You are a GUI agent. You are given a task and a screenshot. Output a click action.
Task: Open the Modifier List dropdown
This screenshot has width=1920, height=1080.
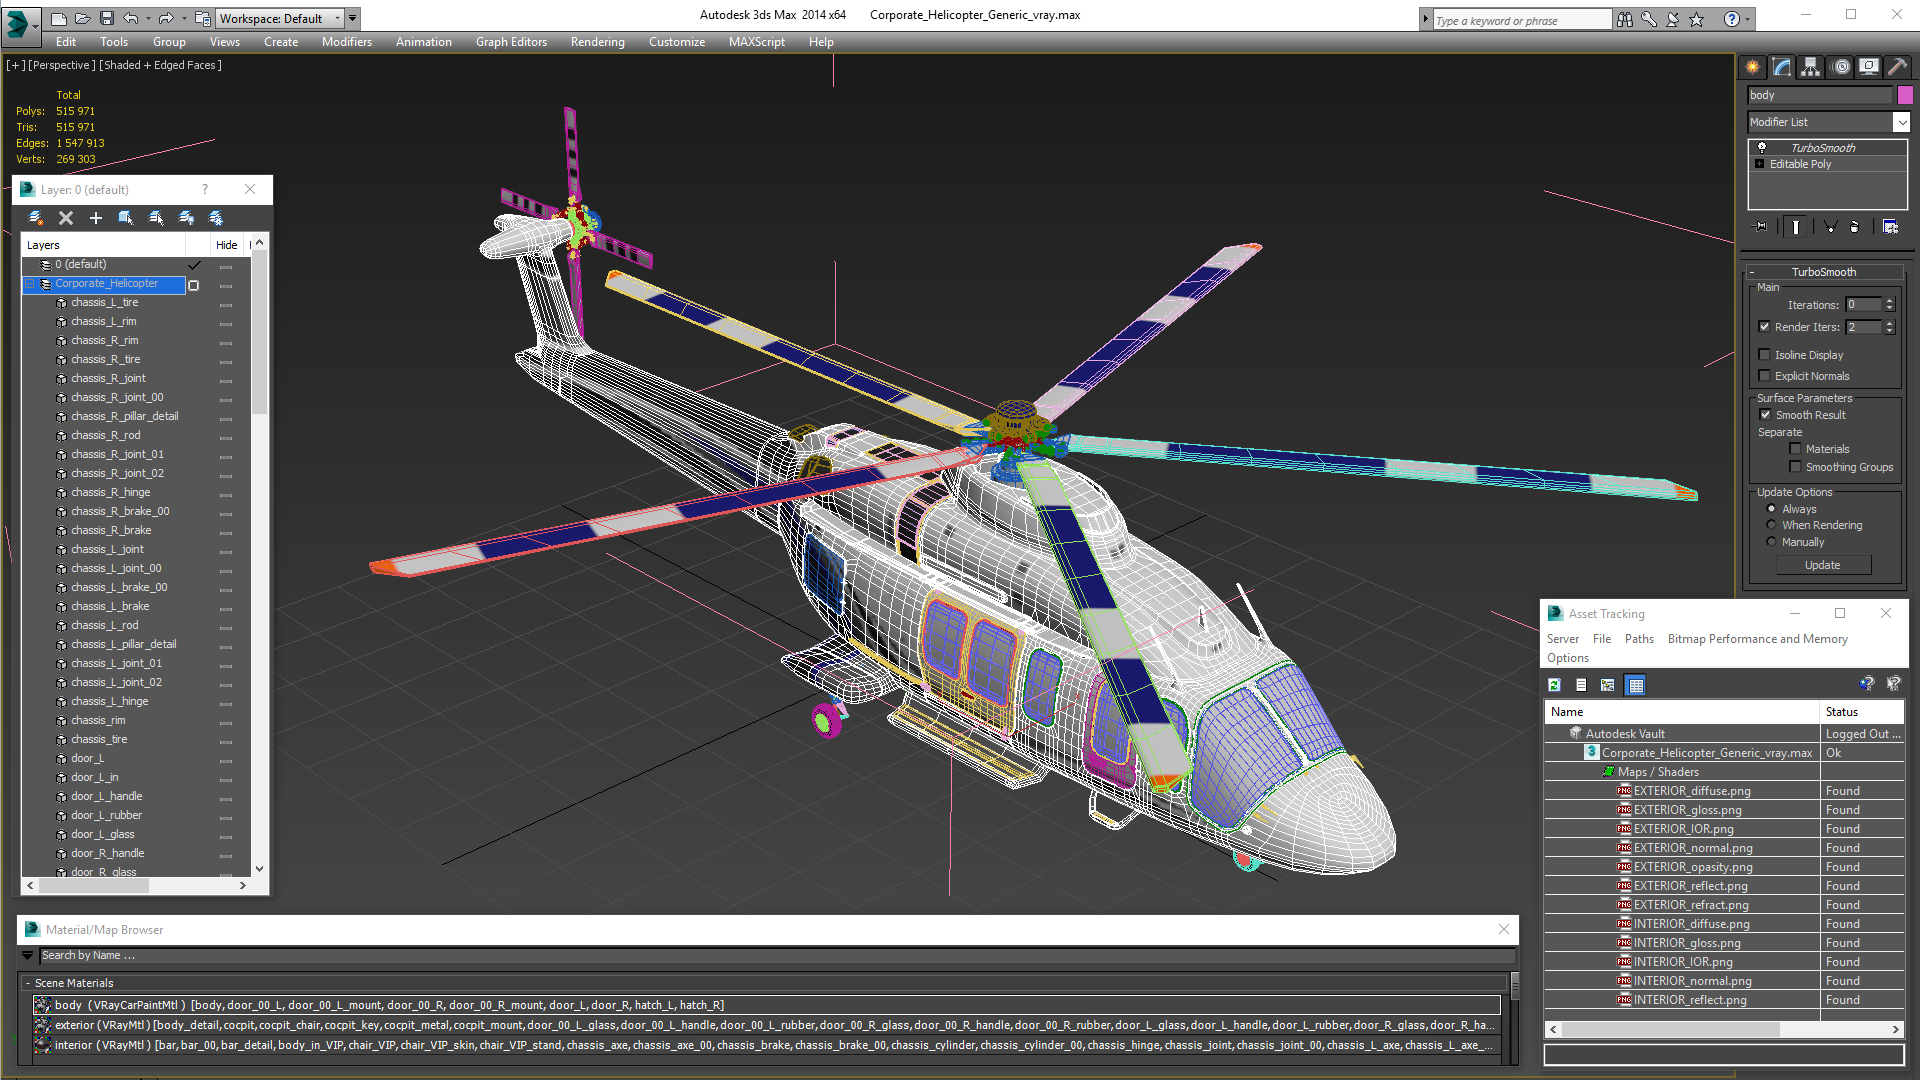tap(1901, 122)
